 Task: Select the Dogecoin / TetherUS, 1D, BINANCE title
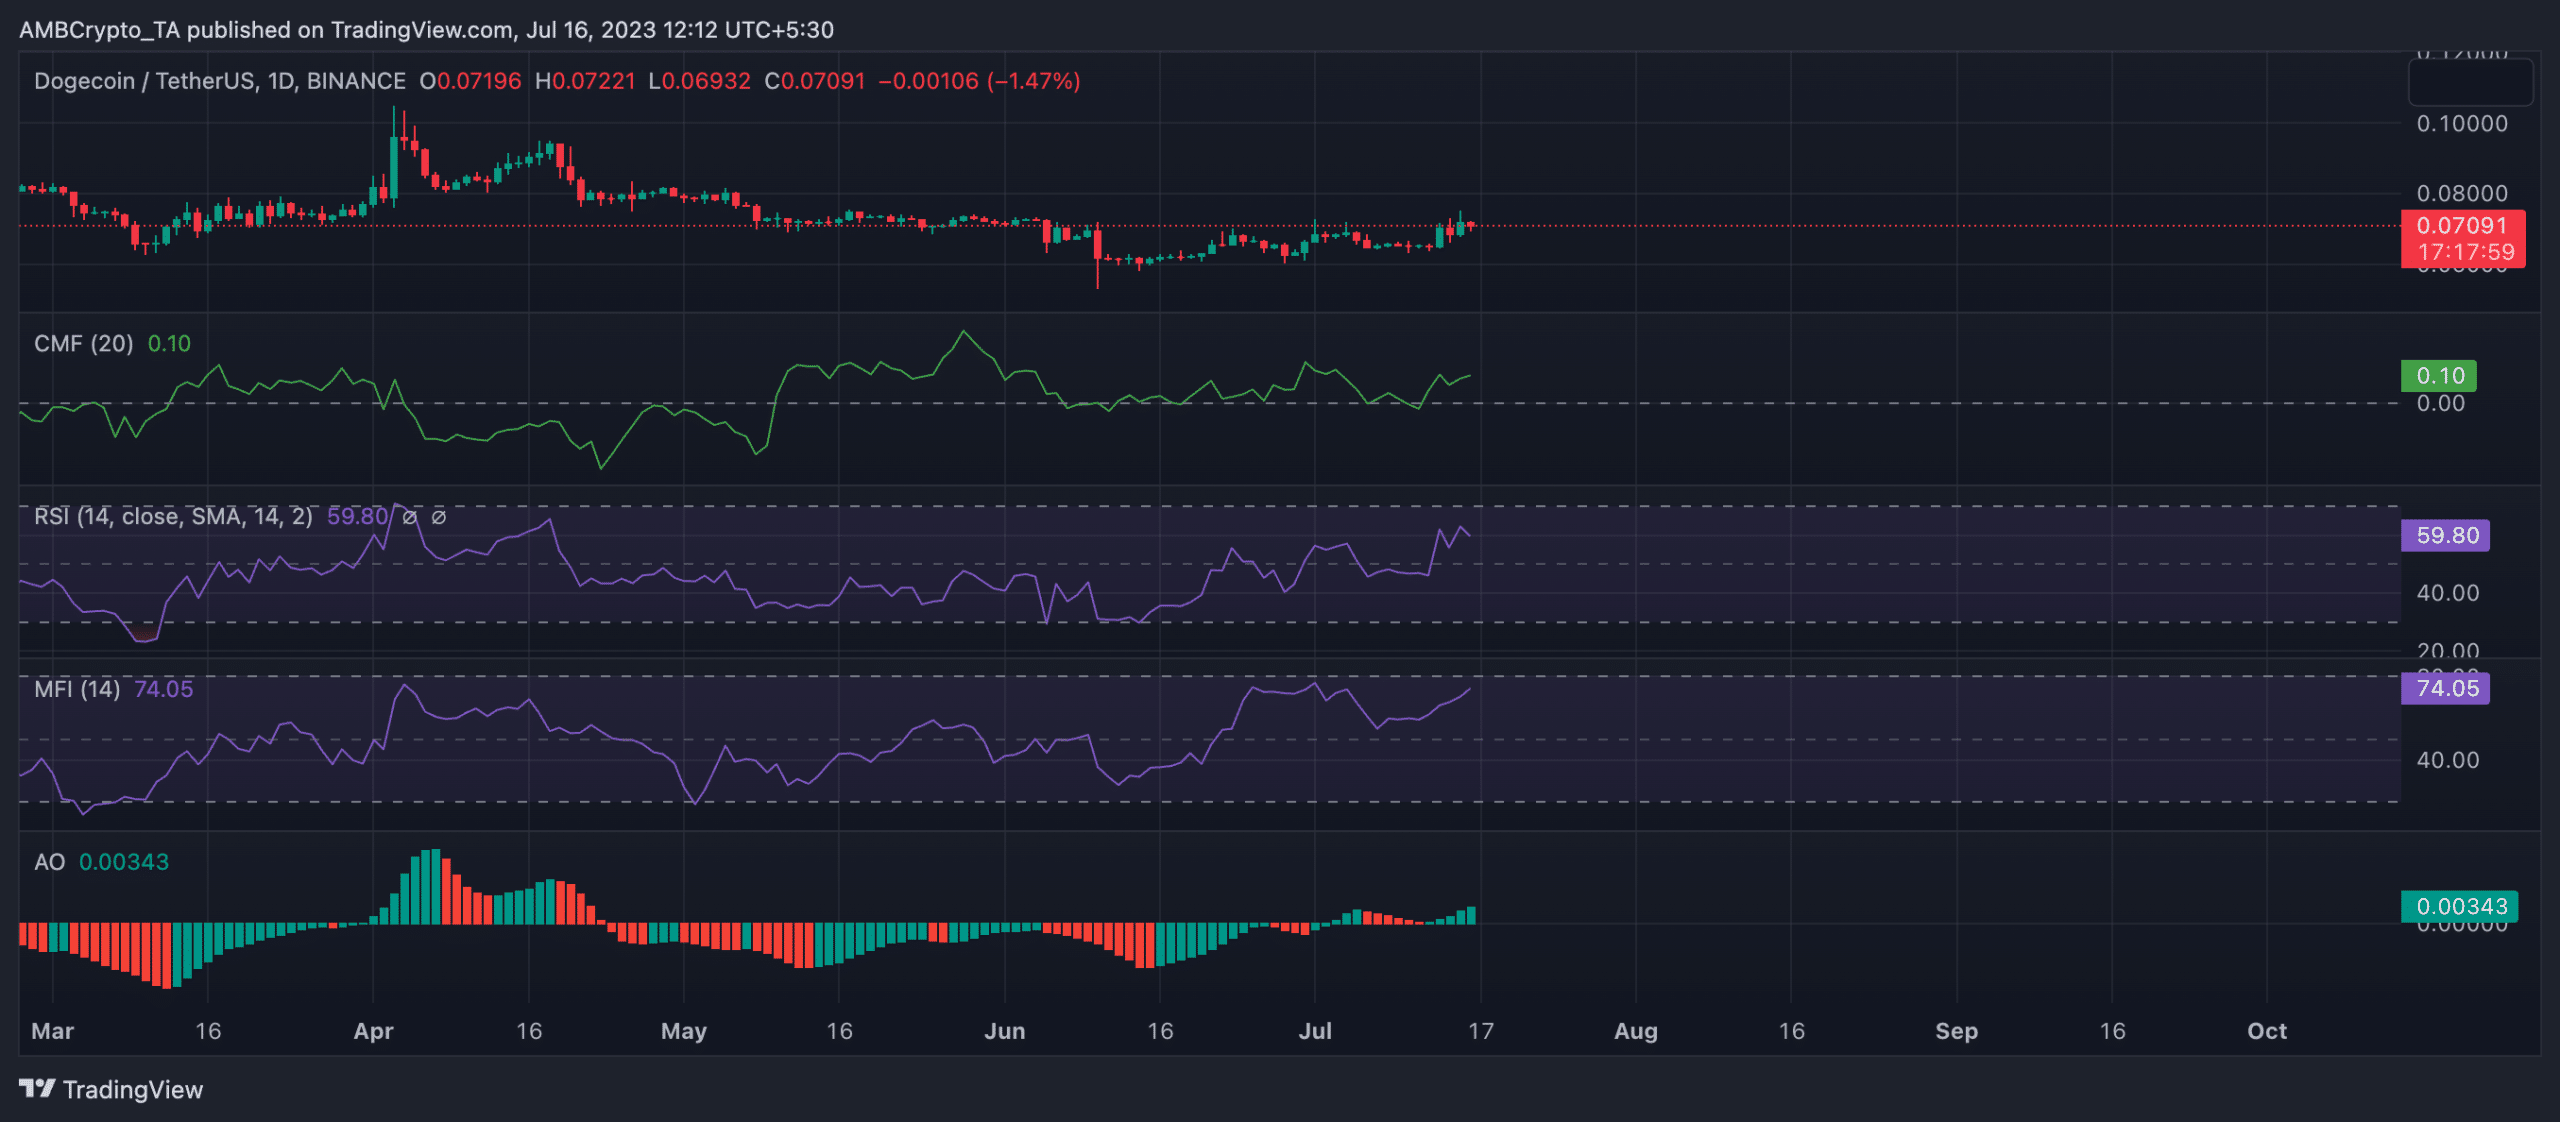(x=220, y=81)
